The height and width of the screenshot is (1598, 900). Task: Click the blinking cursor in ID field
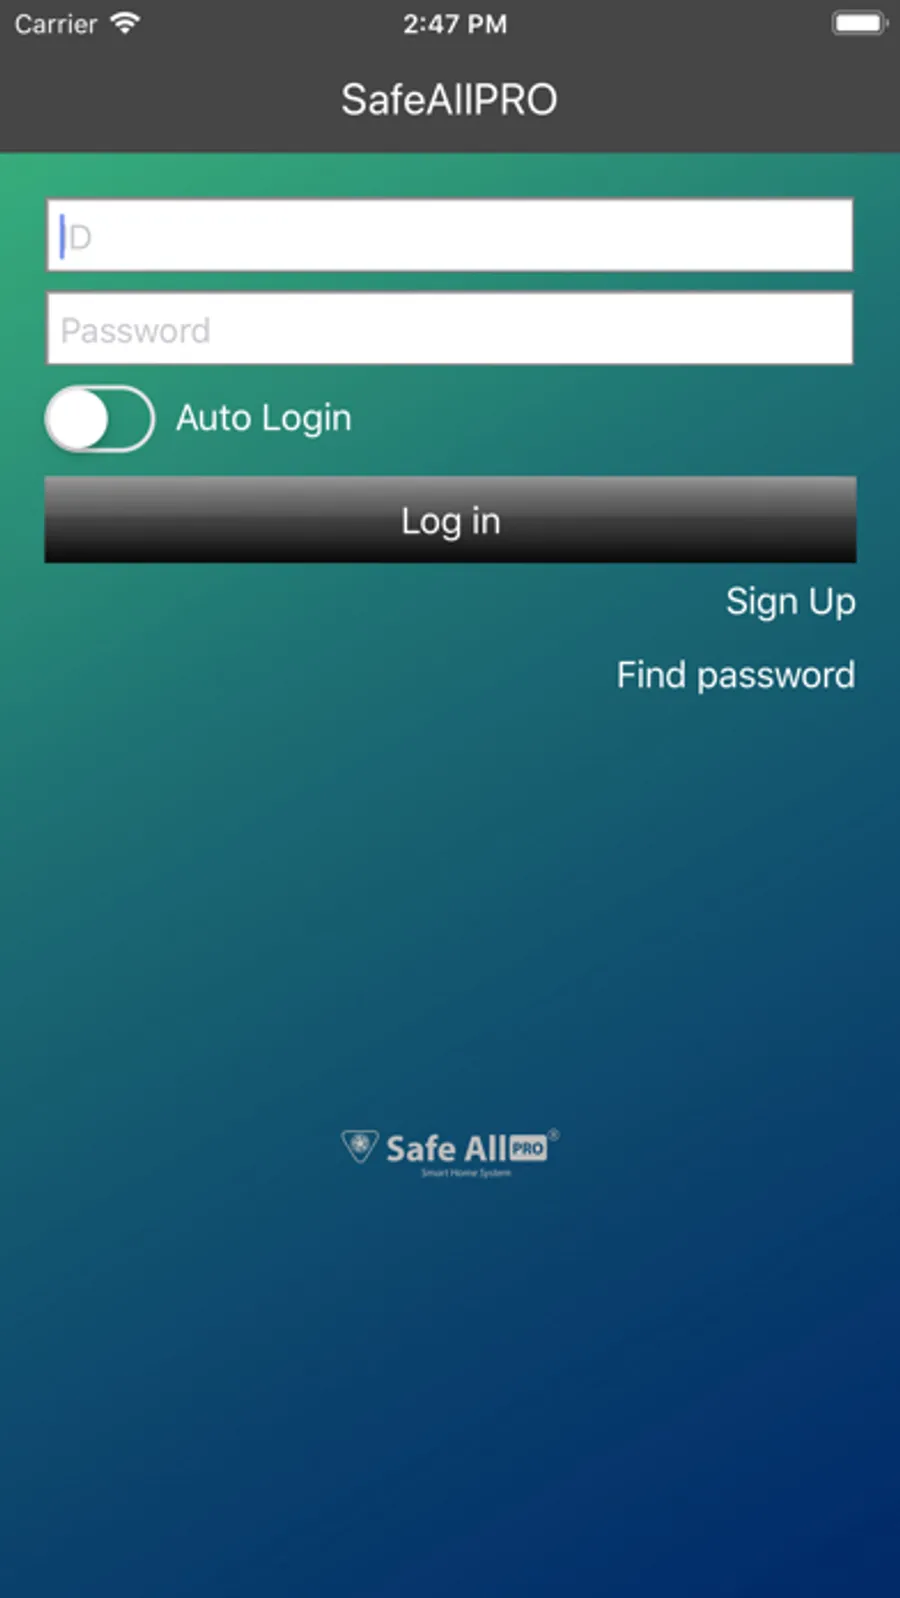pyautogui.click(x=62, y=236)
